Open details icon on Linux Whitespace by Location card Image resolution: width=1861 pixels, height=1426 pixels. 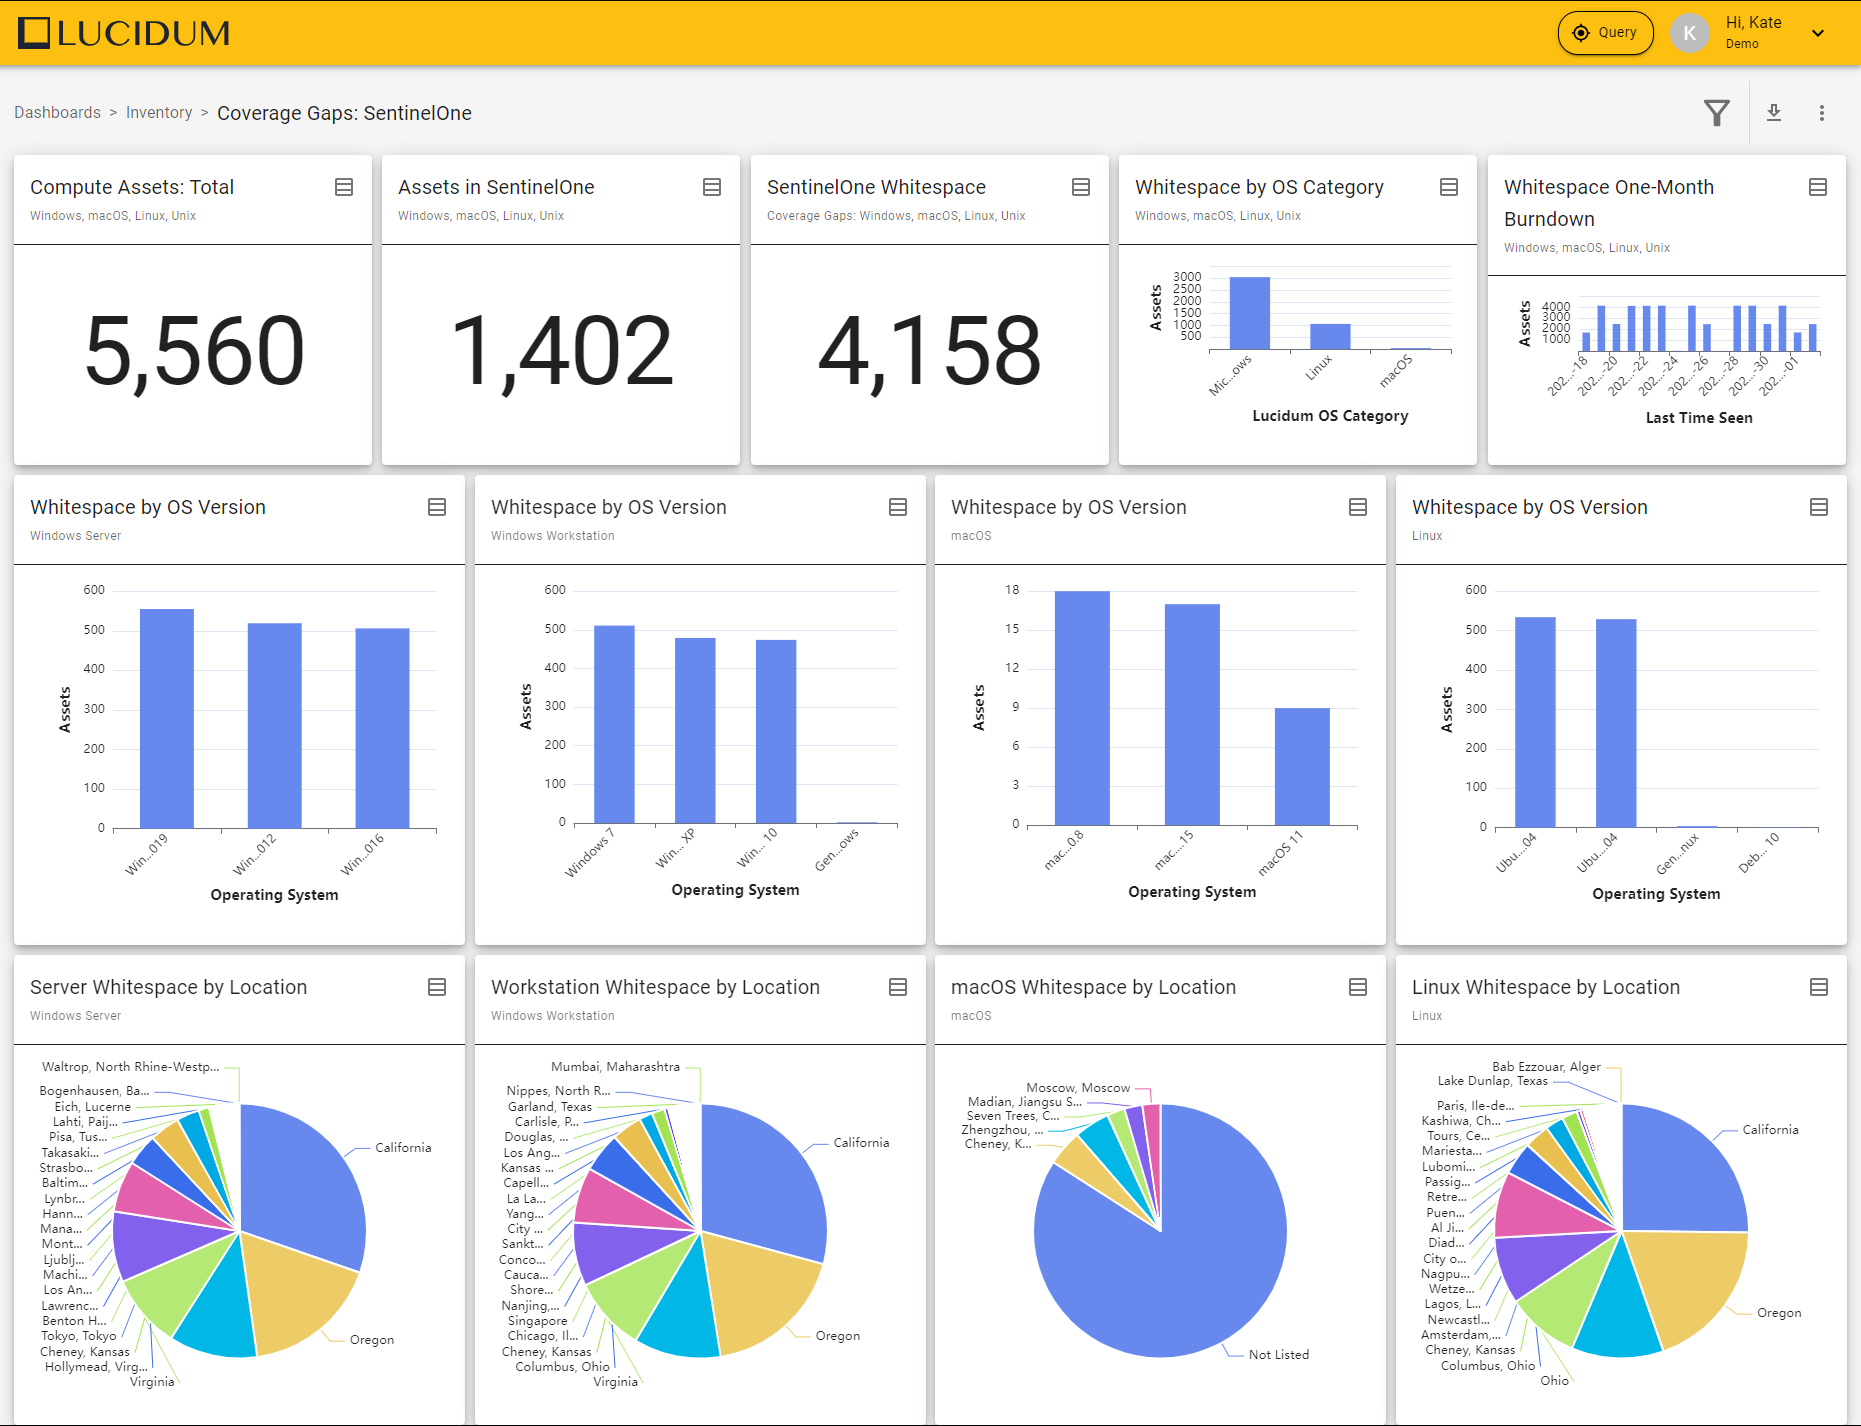tap(1819, 987)
